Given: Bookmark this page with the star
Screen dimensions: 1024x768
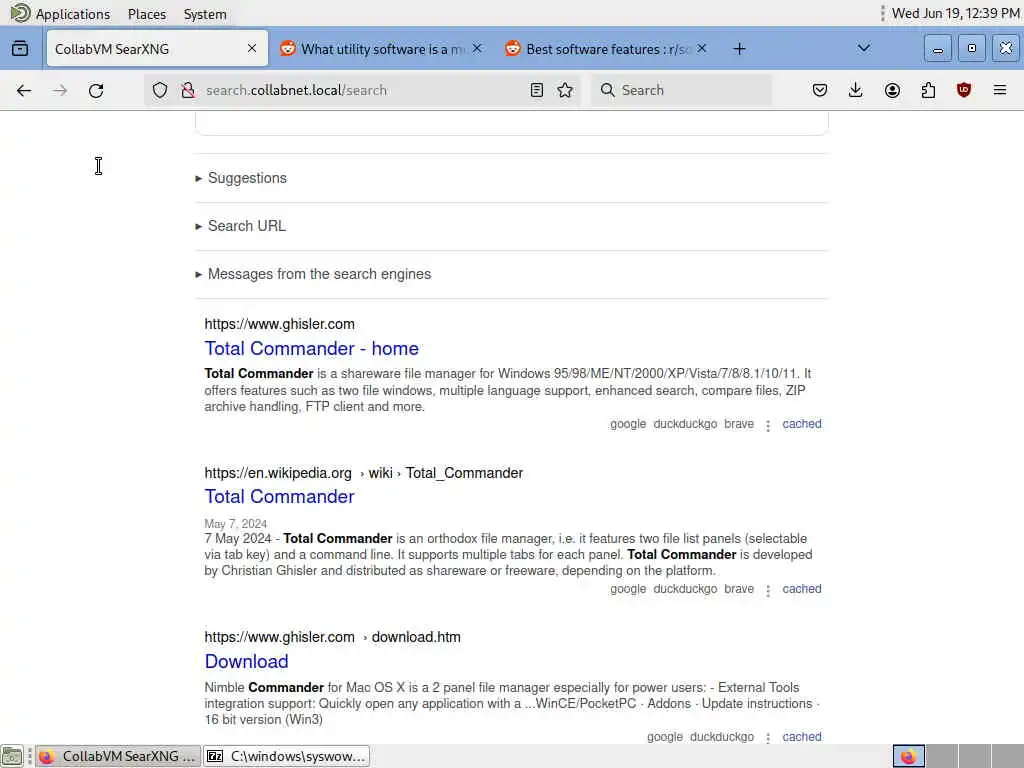Looking at the screenshot, I should [x=566, y=90].
